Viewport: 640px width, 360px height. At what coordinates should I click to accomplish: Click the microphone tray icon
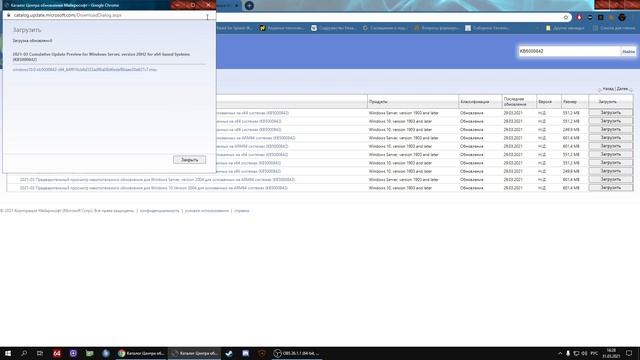pos(568,353)
